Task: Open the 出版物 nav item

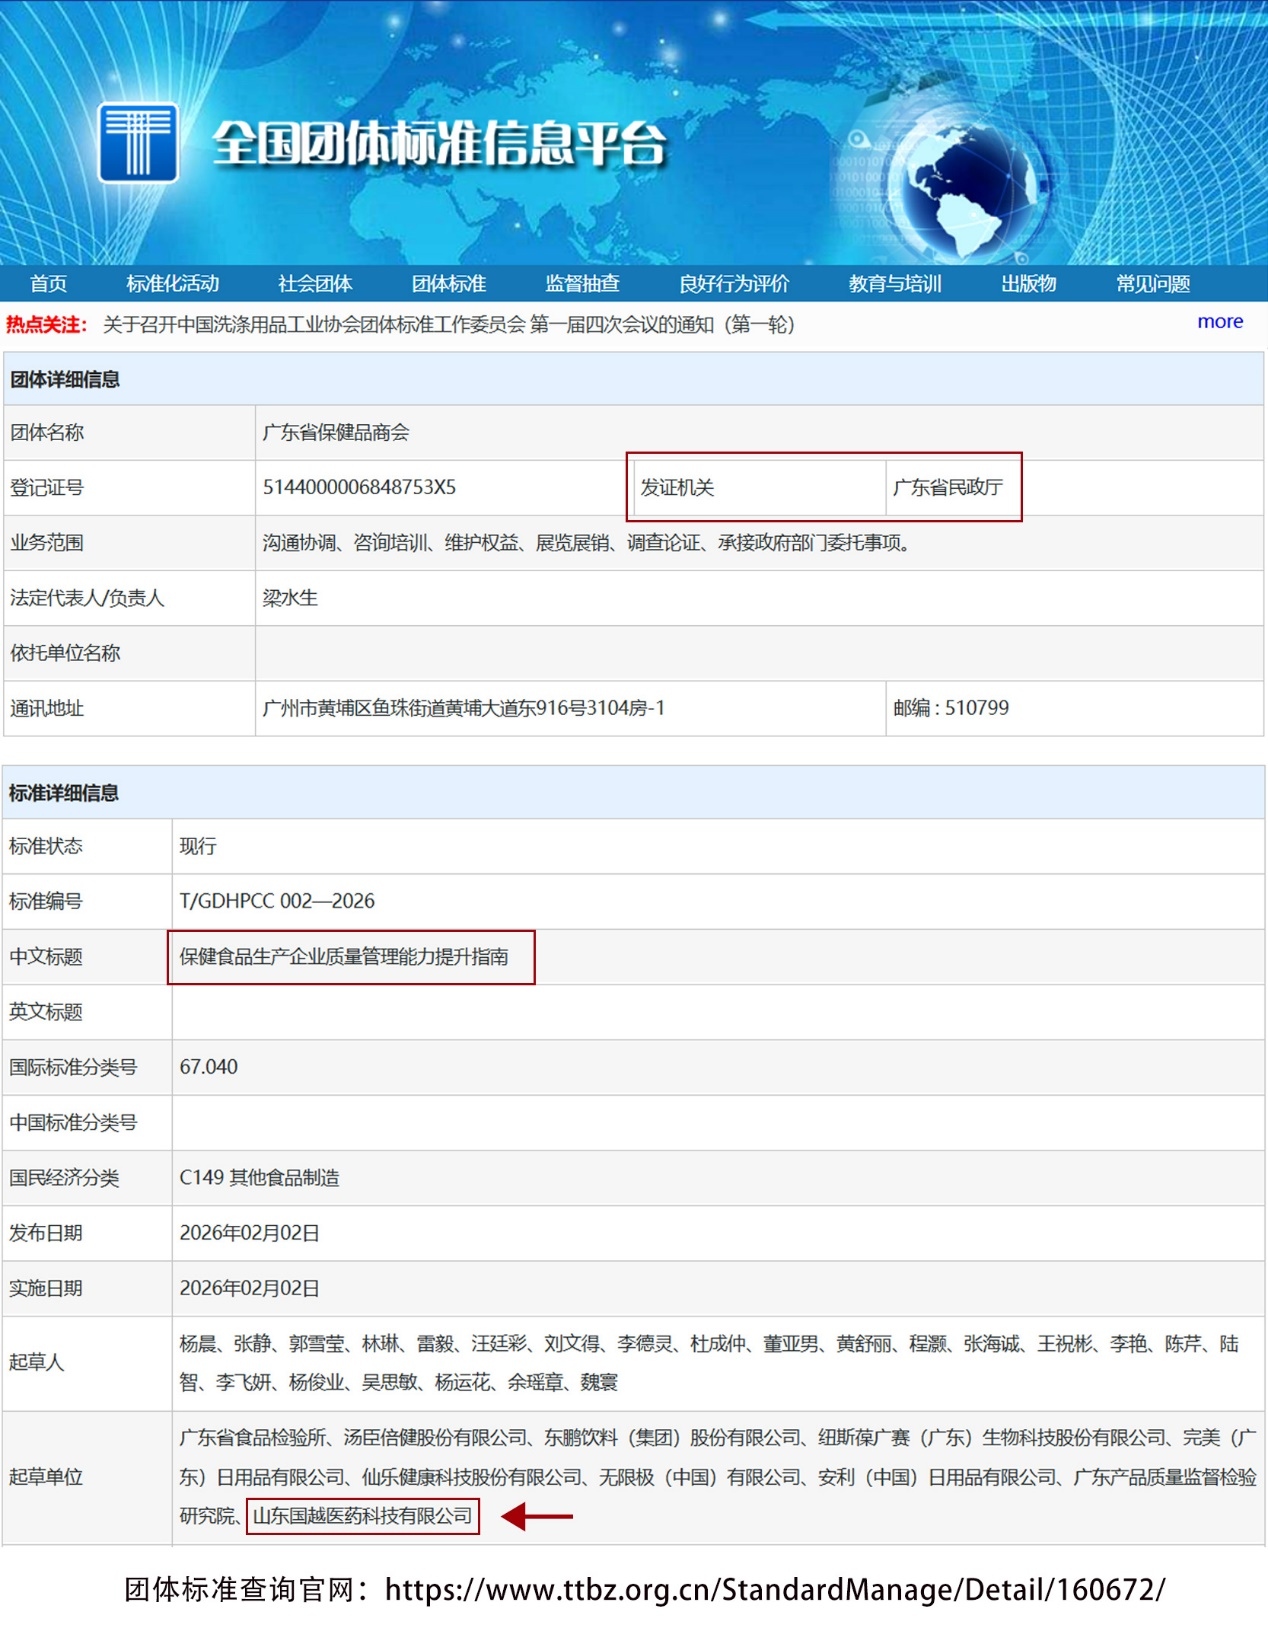Action: (1029, 284)
